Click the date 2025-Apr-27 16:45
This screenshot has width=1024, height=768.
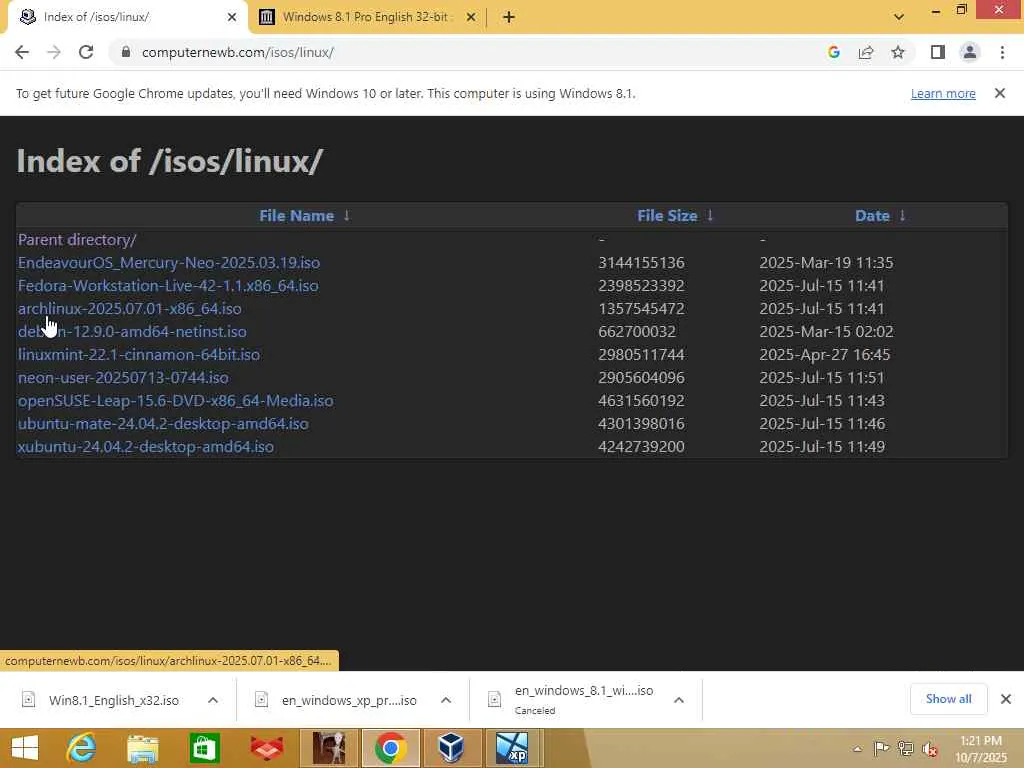point(824,355)
